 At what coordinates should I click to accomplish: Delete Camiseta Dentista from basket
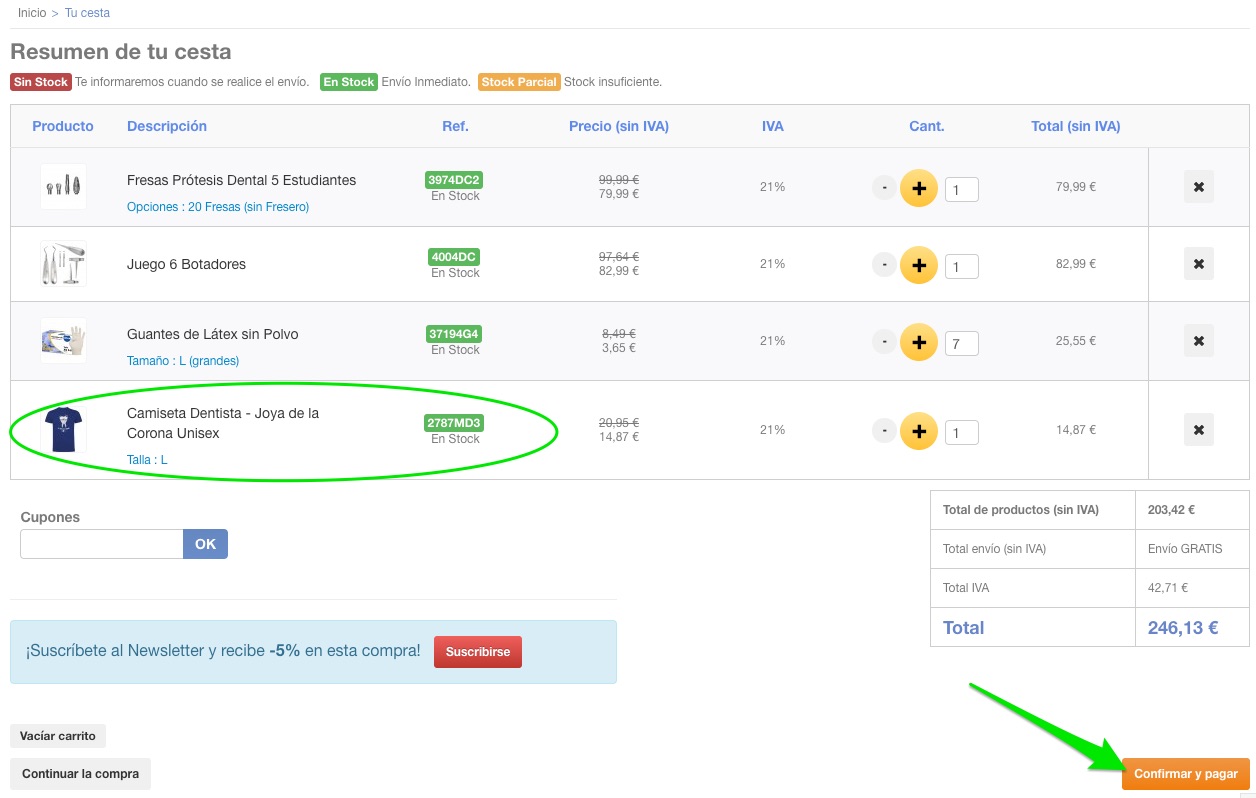[1198, 430]
